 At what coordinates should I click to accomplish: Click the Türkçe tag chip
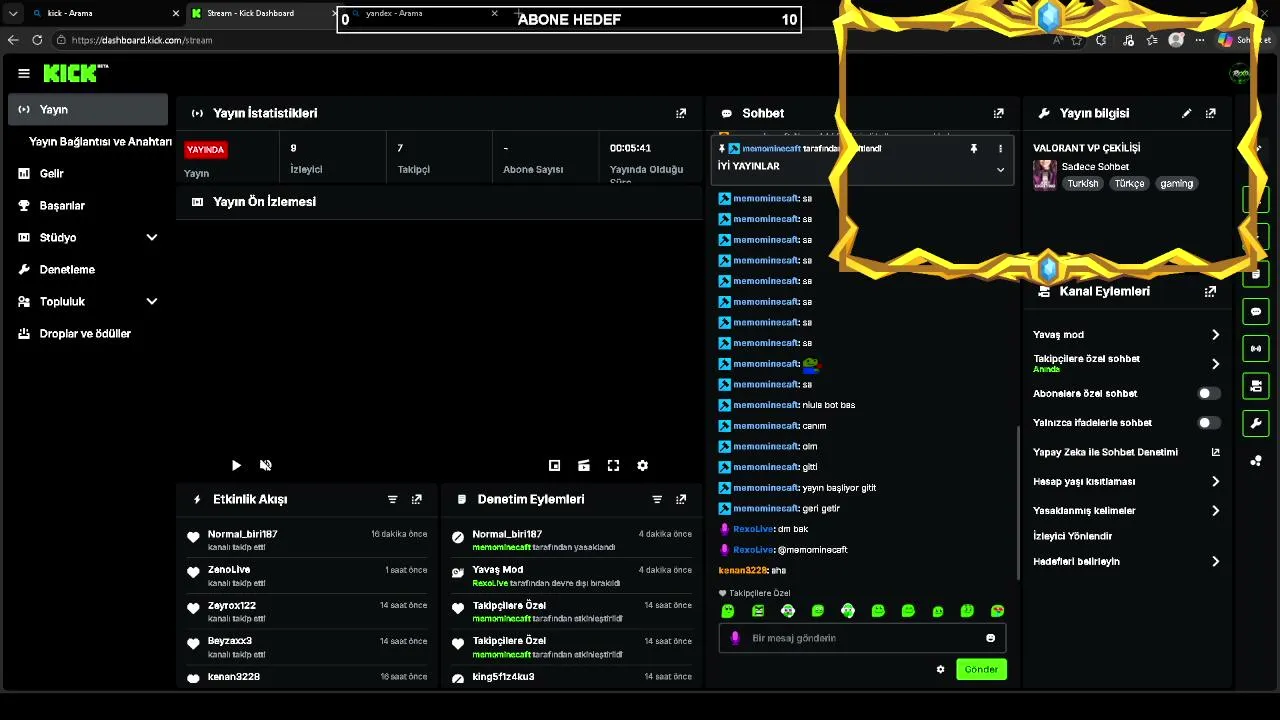tap(1129, 184)
